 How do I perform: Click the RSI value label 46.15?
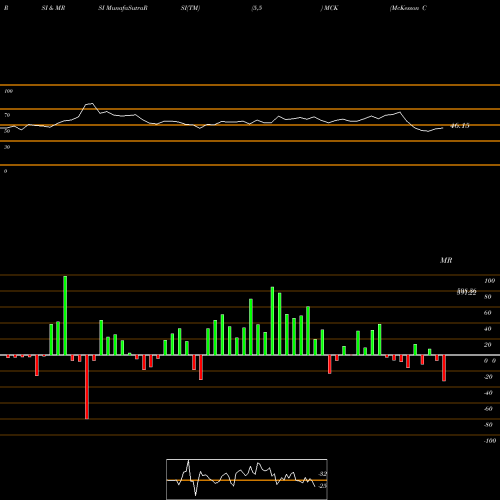pyautogui.click(x=460, y=126)
